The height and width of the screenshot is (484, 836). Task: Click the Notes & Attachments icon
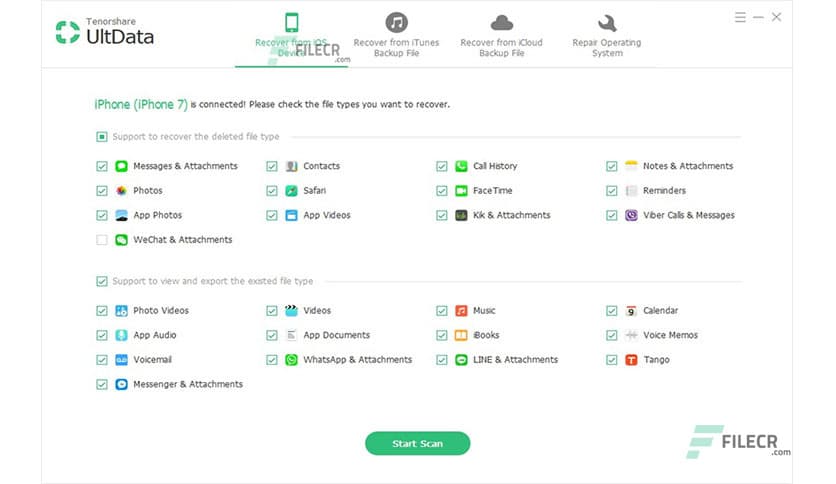pos(631,166)
